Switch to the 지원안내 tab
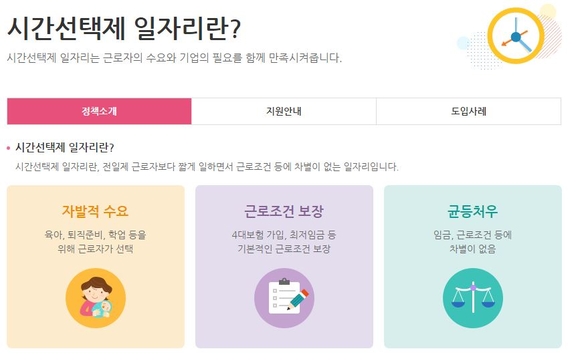Image resolution: width=580 pixels, height=363 pixels. pos(284,111)
